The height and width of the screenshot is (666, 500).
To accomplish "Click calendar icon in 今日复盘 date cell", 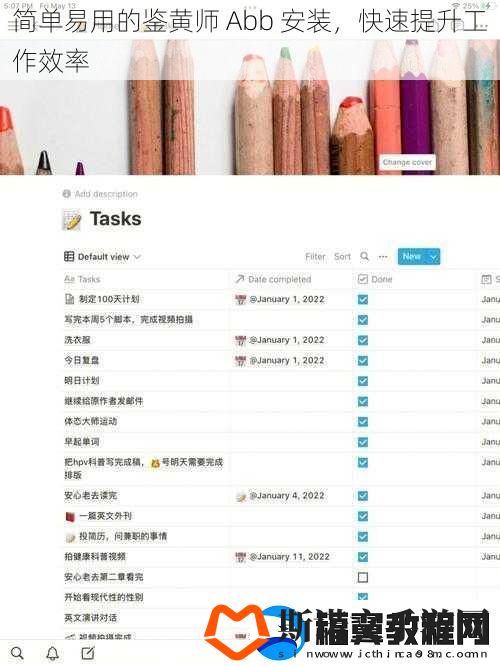I will click(x=240, y=361).
